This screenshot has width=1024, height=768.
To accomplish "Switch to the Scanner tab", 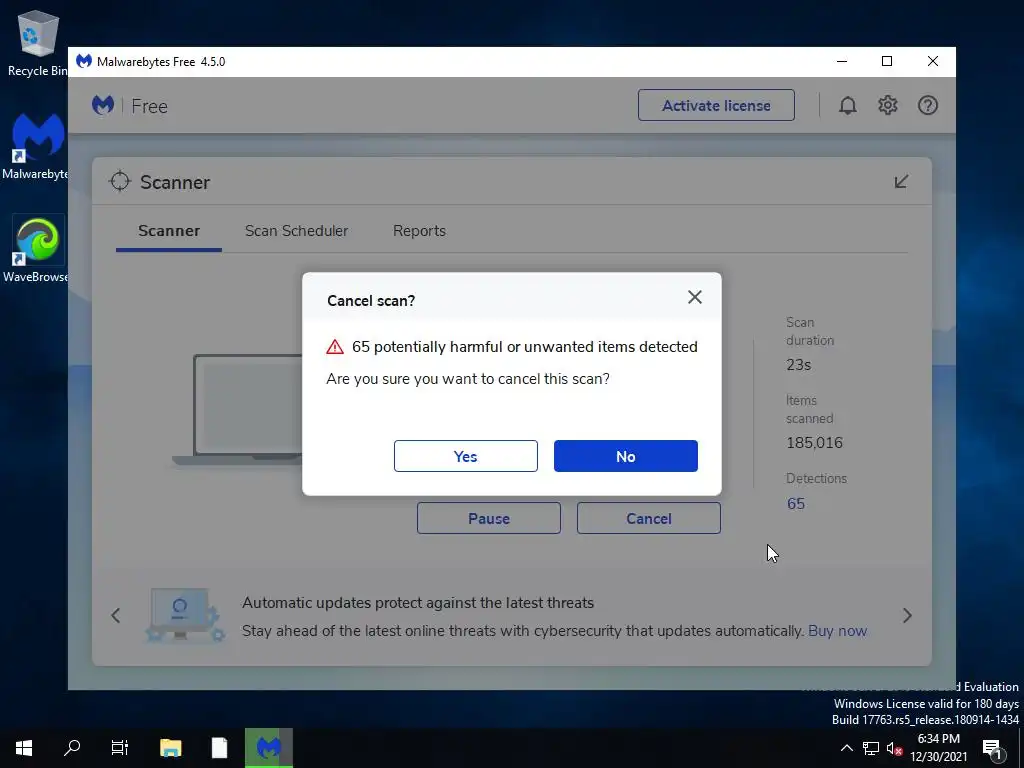I will pos(169,231).
